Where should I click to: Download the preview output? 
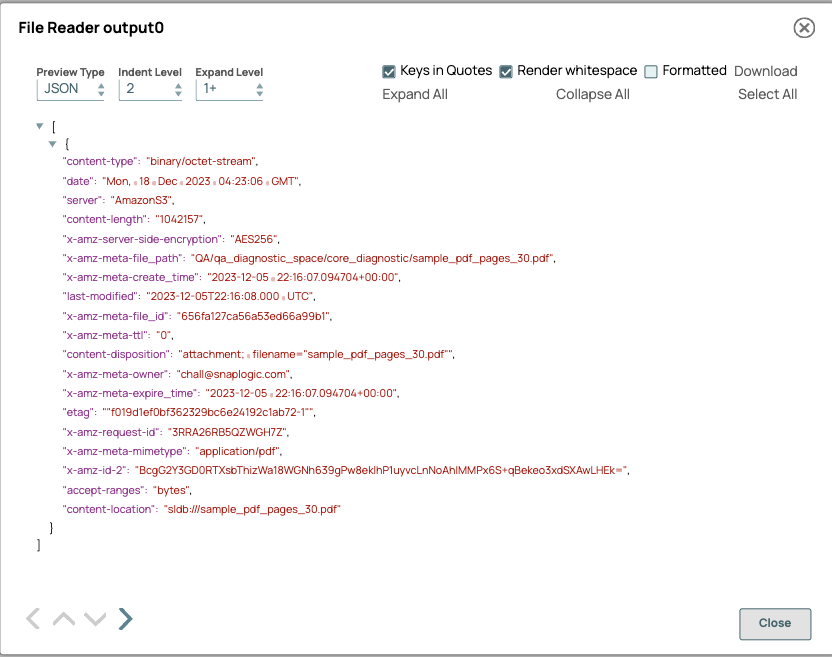765,71
